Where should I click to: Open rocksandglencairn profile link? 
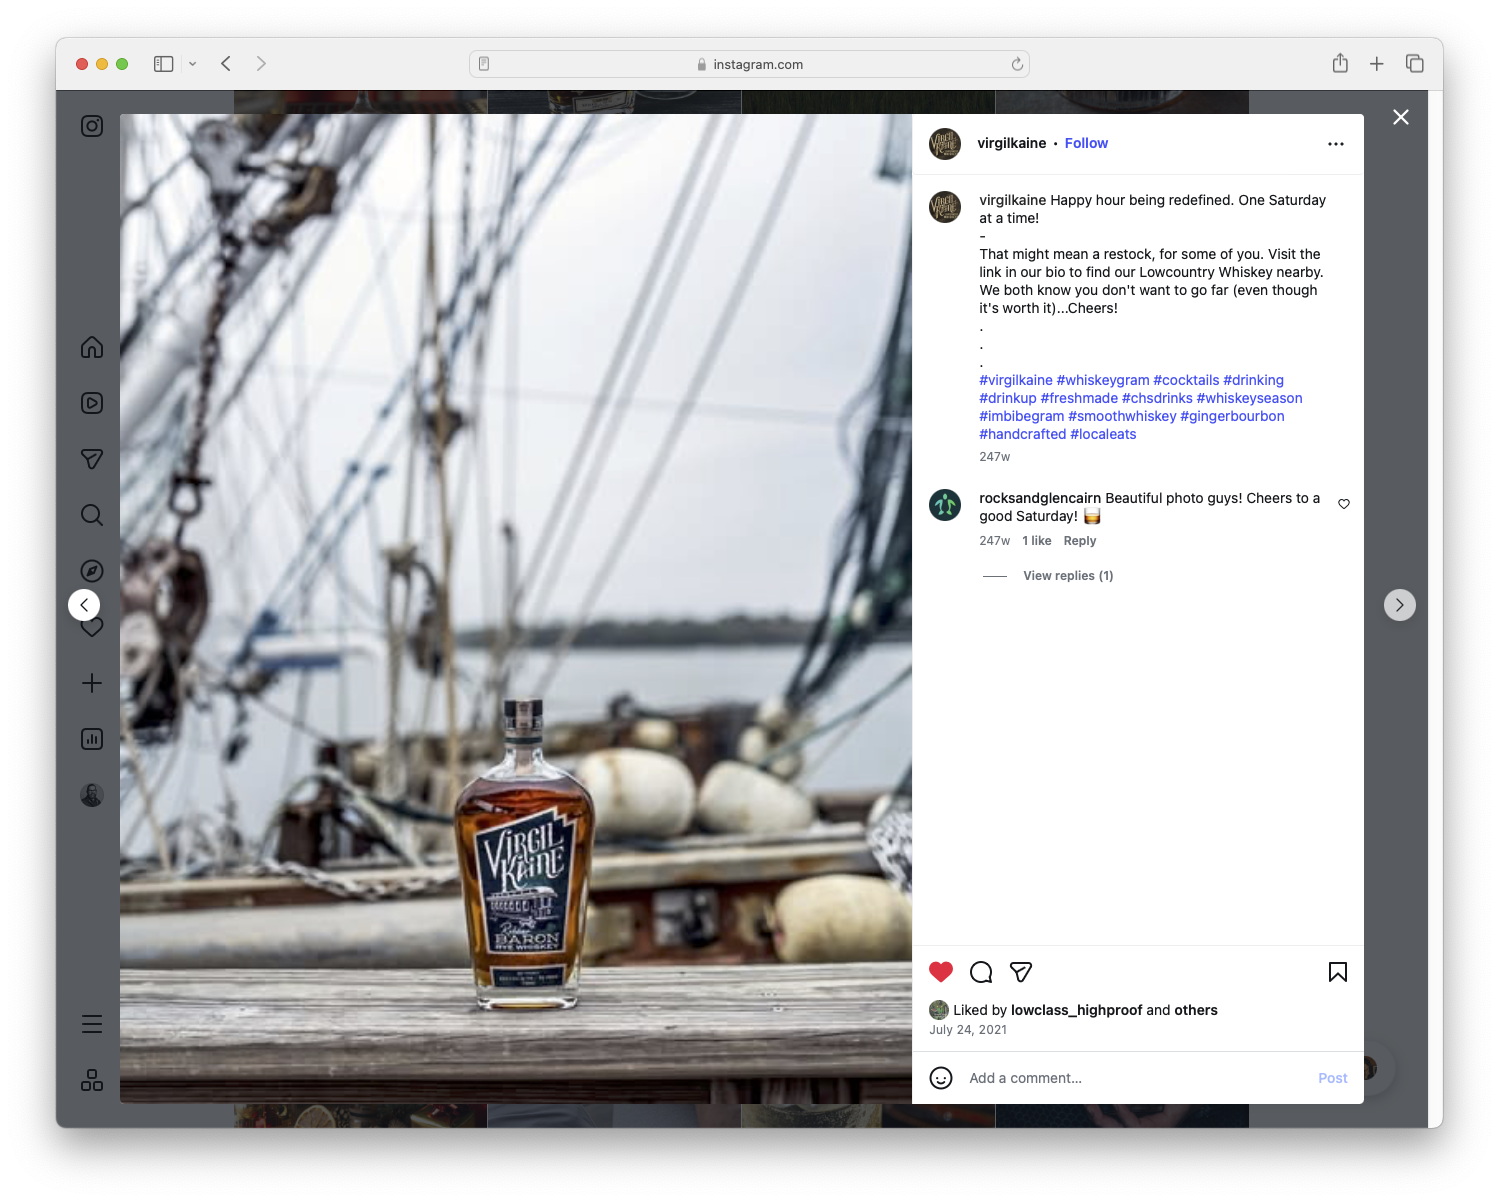point(1040,498)
